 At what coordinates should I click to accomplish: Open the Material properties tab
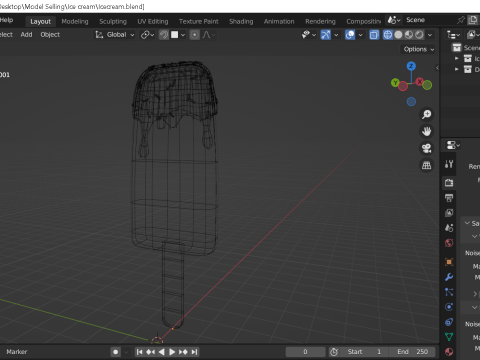coord(449,352)
